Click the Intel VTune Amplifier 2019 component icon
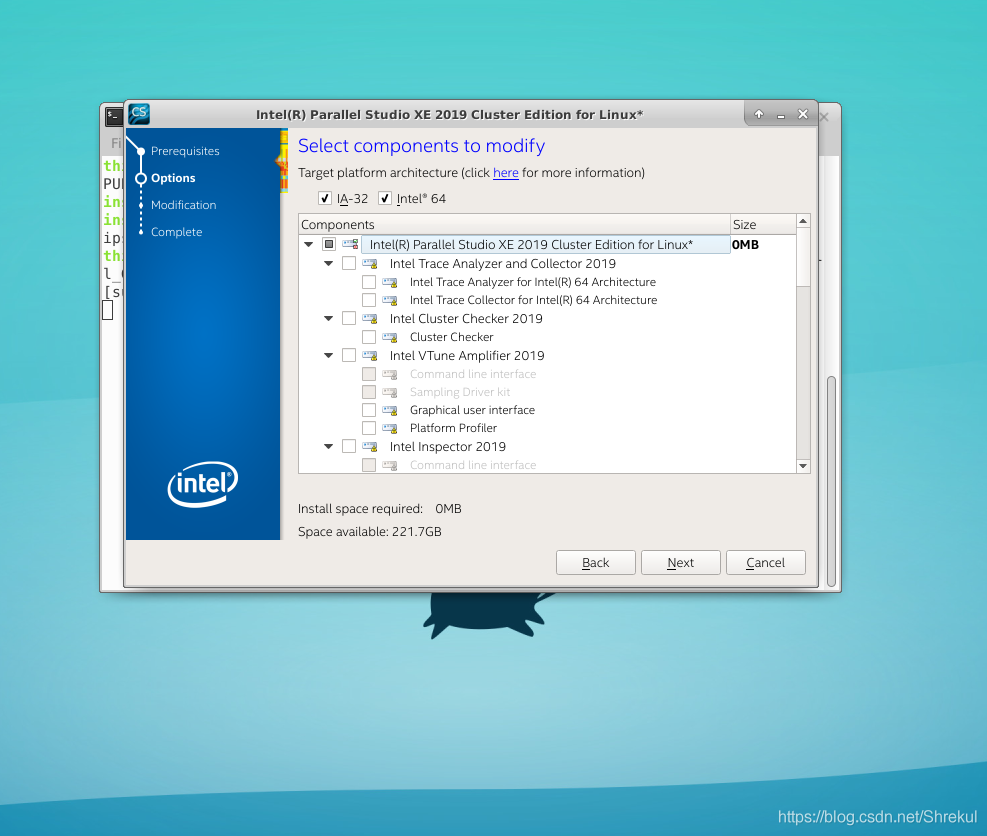This screenshot has width=987, height=836. pyautogui.click(x=370, y=356)
